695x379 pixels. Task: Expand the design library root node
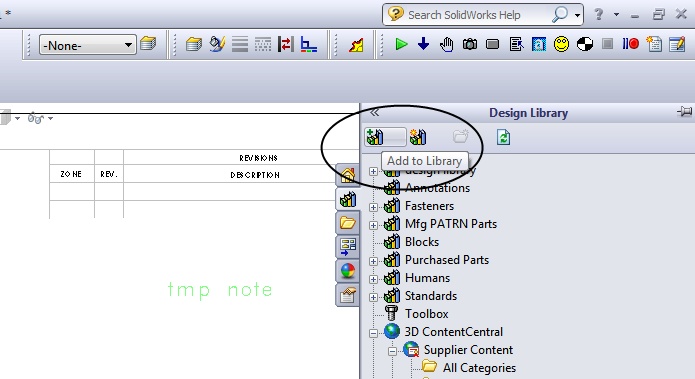[x=373, y=171]
